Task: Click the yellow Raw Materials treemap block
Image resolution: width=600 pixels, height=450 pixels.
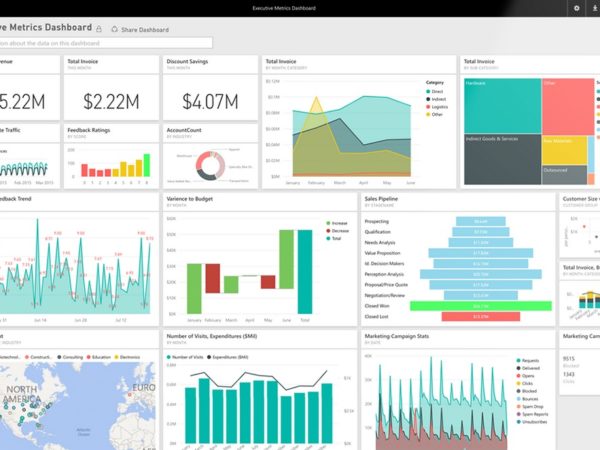Action: [564, 150]
